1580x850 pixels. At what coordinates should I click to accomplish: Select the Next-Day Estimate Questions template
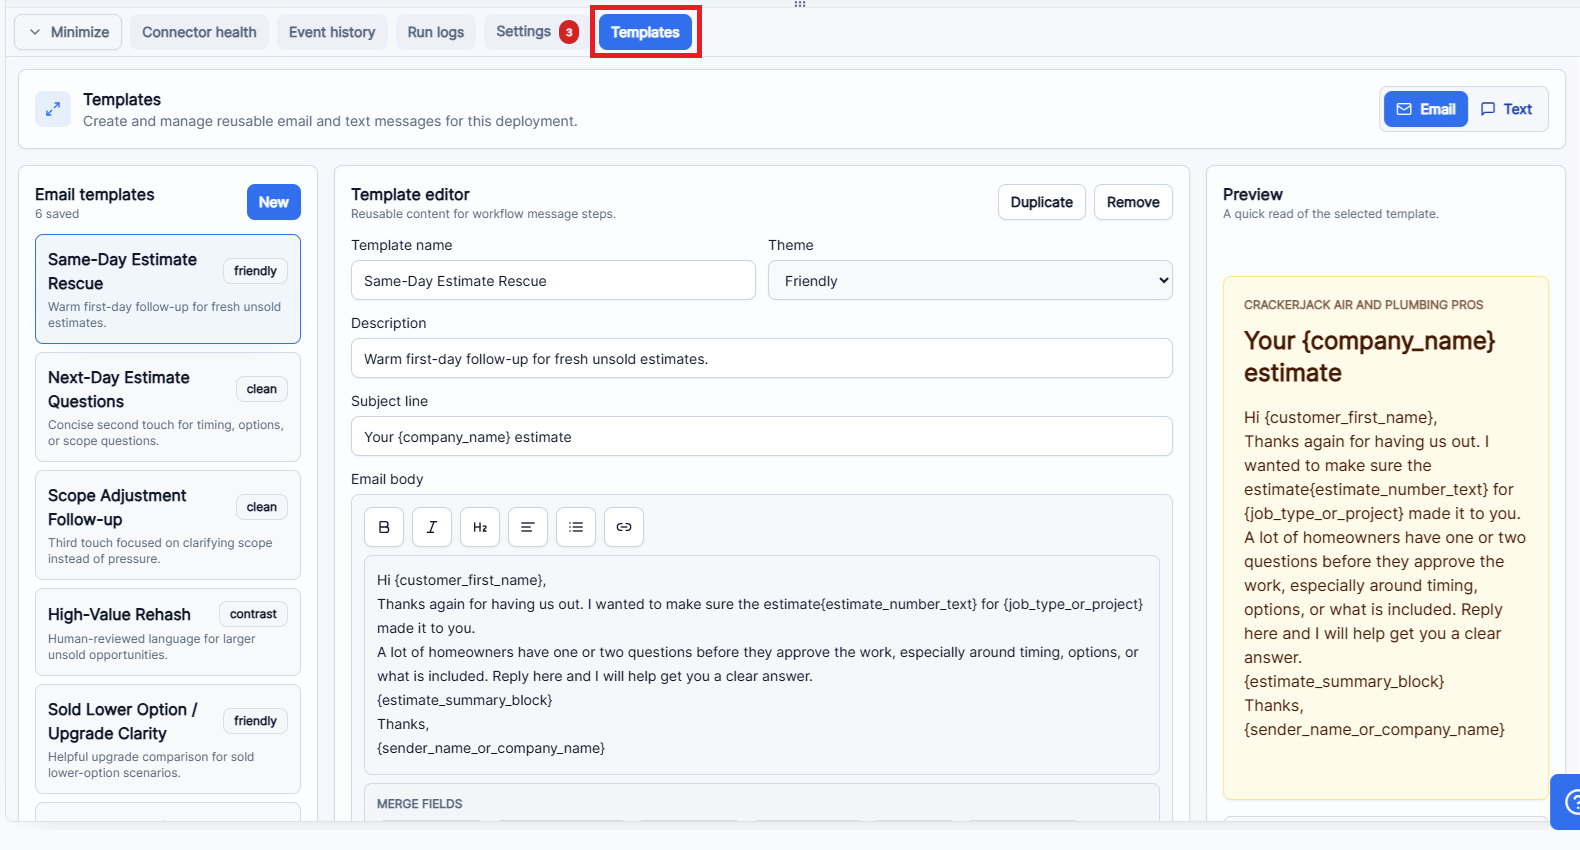pyautogui.click(x=168, y=407)
